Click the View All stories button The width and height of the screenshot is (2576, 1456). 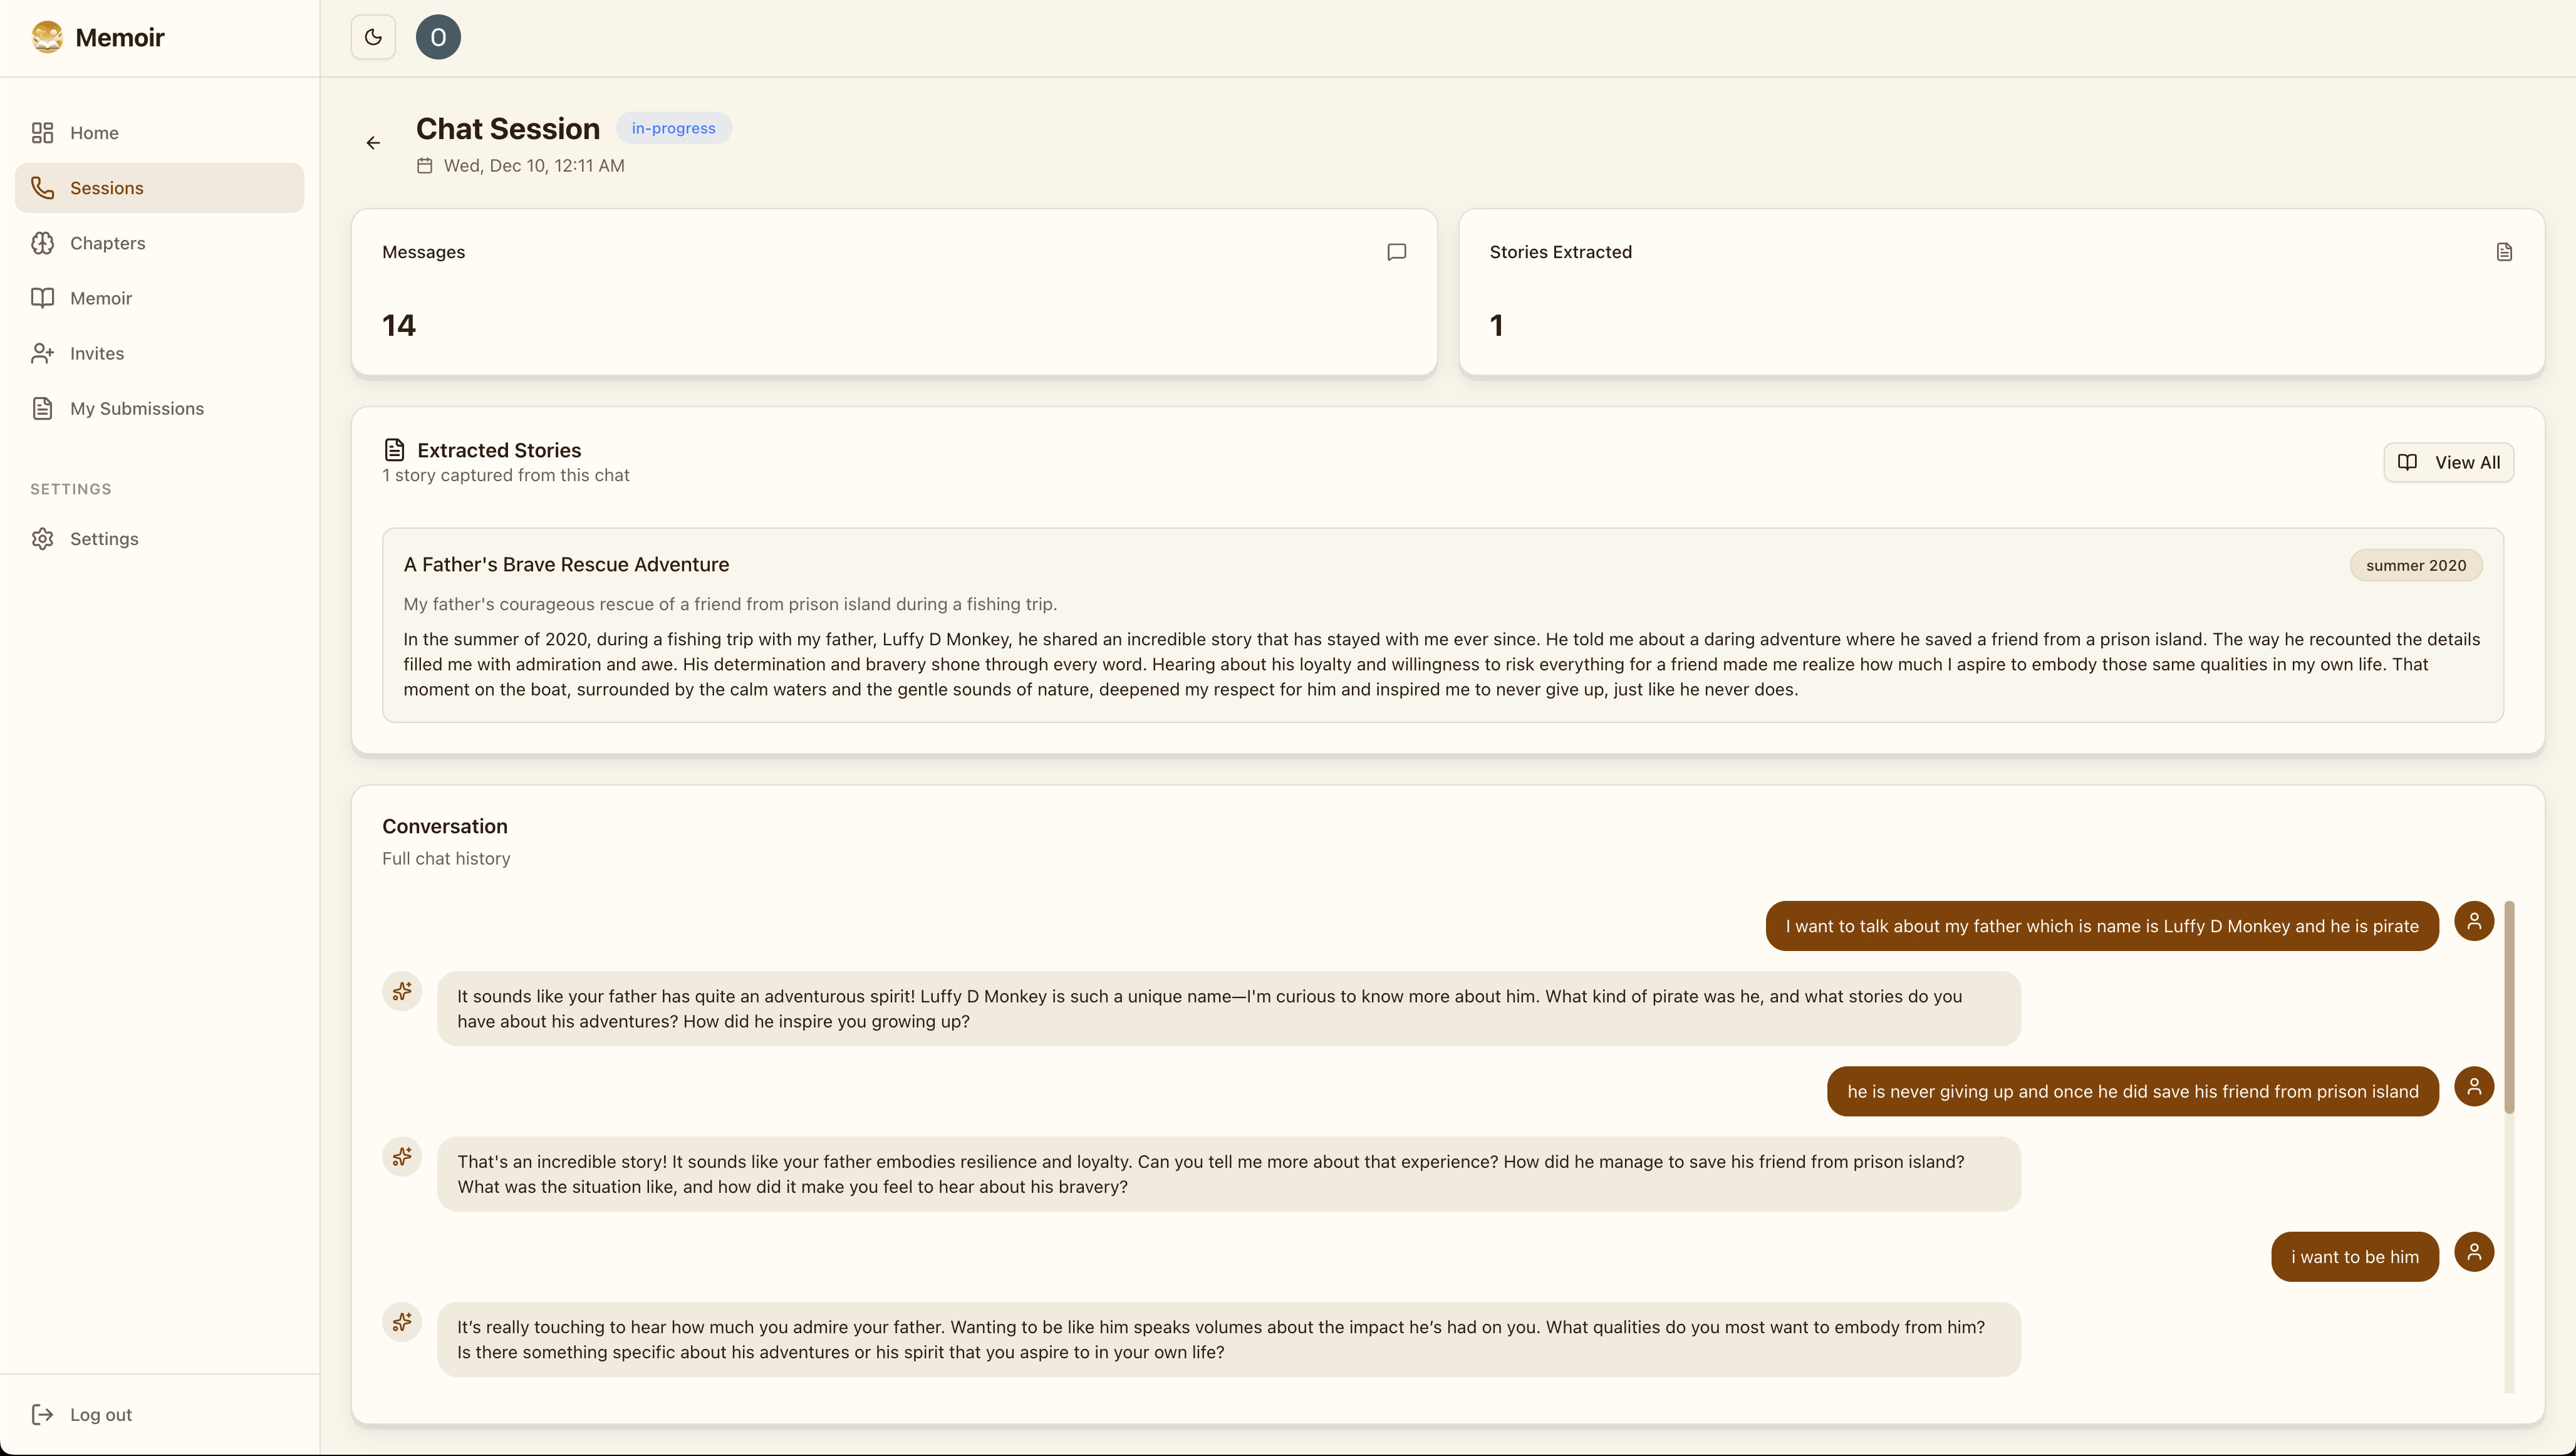click(2448, 462)
